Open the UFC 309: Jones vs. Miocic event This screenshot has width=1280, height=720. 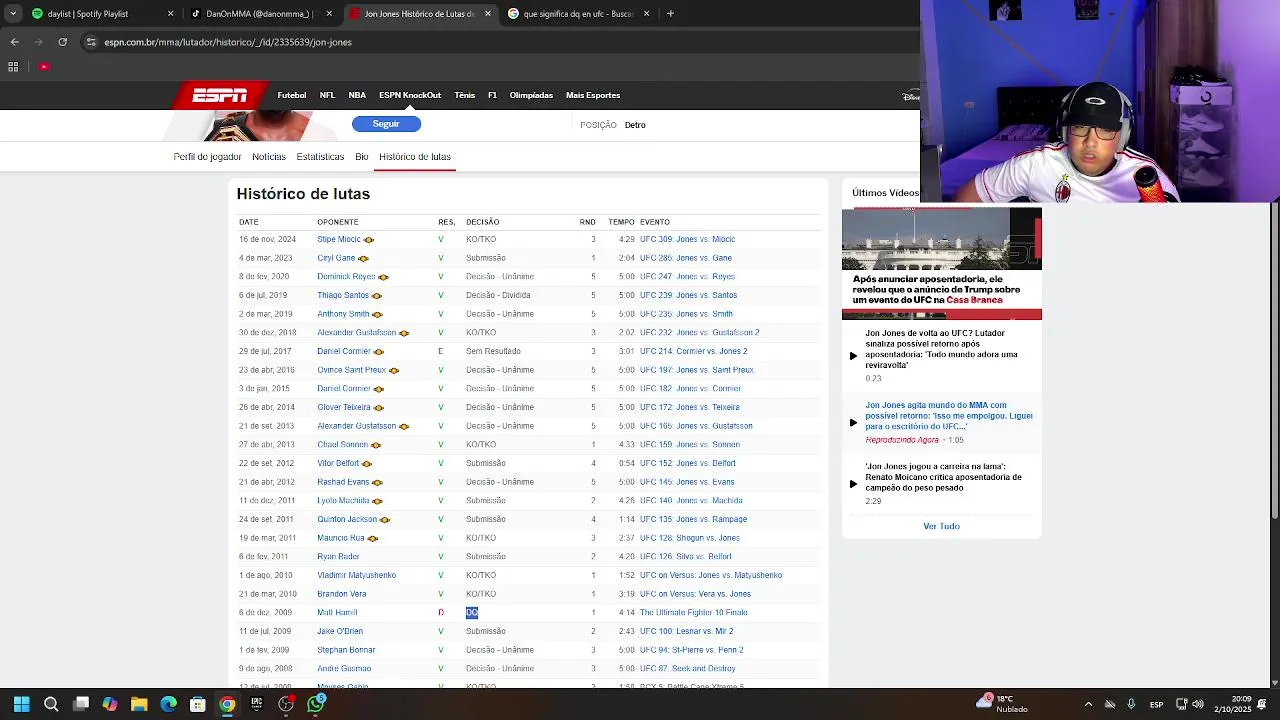(687, 240)
